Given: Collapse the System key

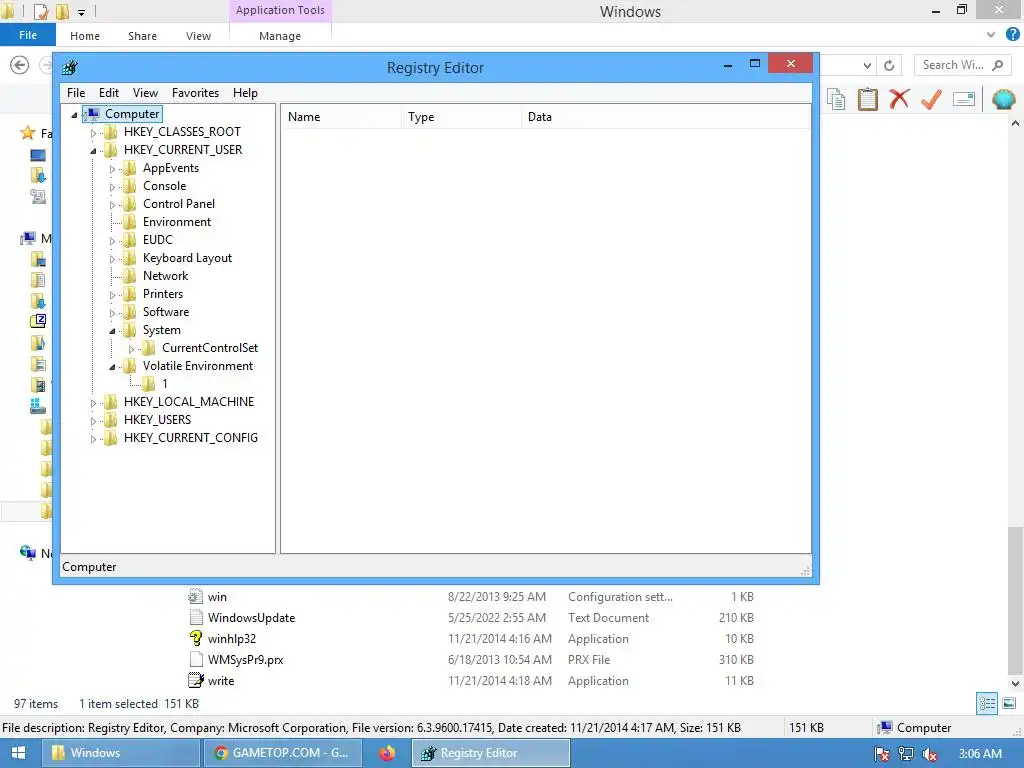Looking at the screenshot, I should coord(112,331).
